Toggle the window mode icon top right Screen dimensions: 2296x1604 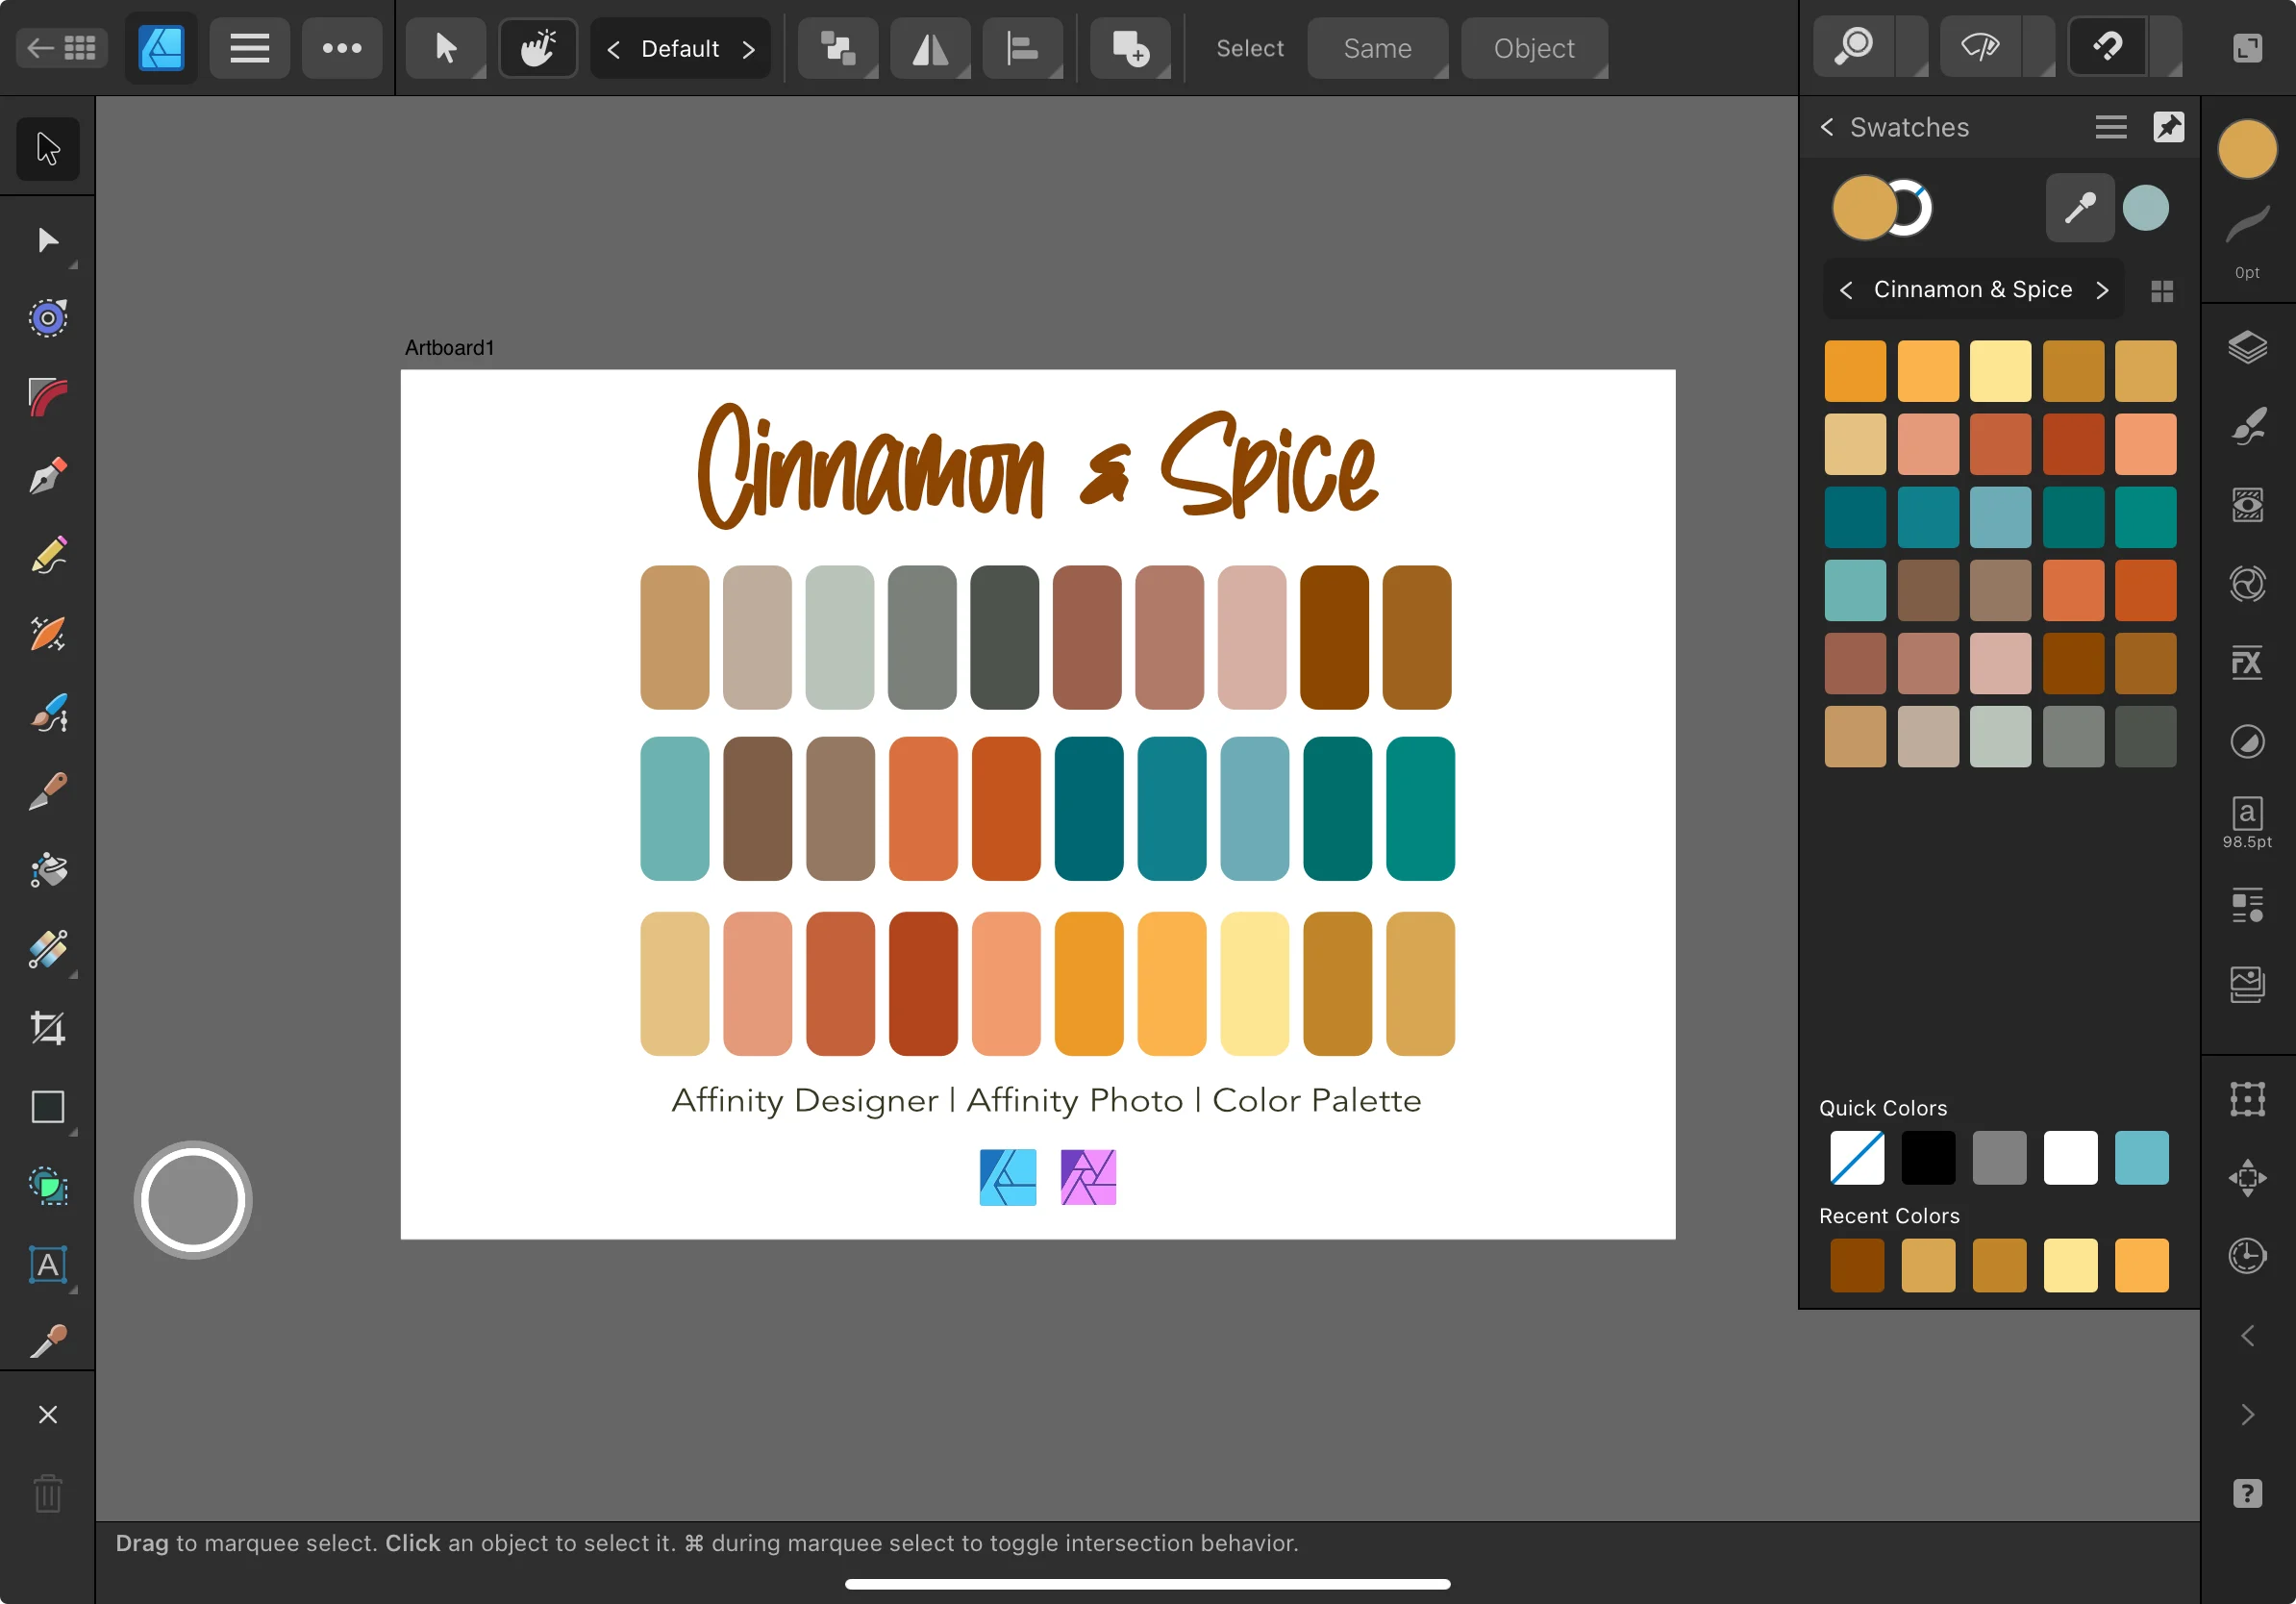tap(2246, 47)
